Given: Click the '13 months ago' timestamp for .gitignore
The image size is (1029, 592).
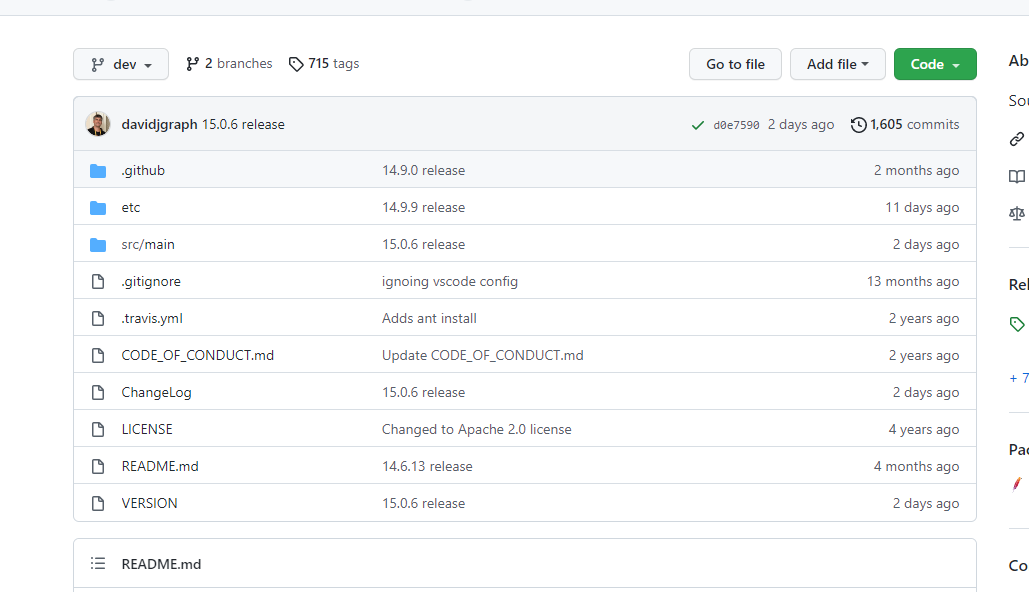Looking at the screenshot, I should coord(913,282).
